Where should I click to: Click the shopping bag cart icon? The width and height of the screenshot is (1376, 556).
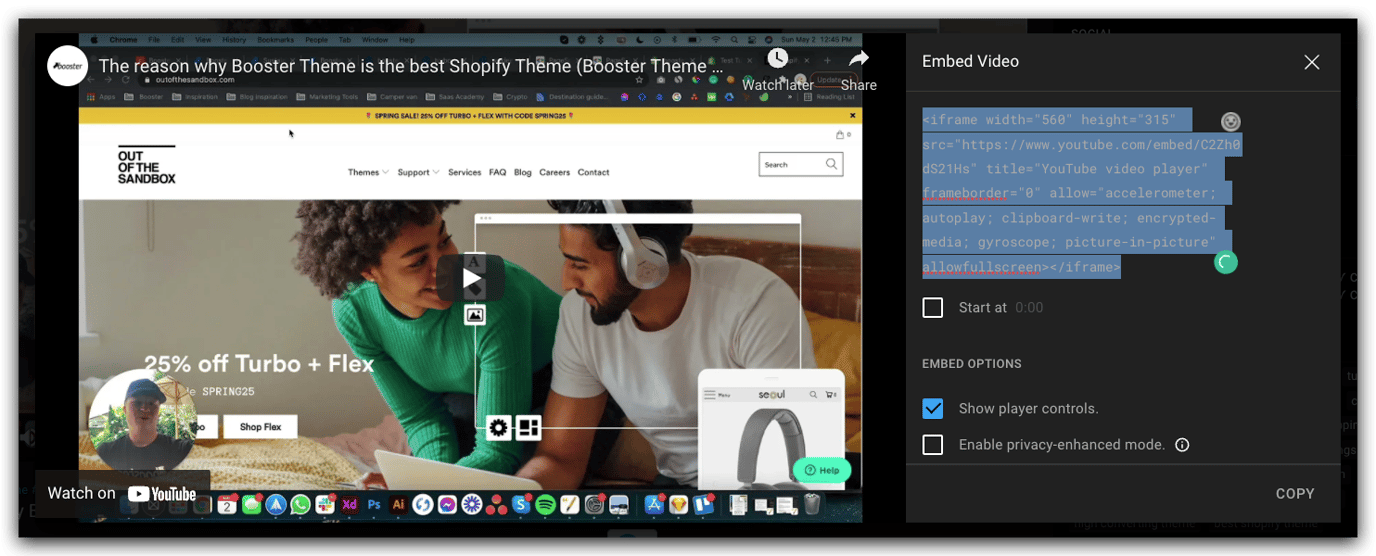coord(842,134)
